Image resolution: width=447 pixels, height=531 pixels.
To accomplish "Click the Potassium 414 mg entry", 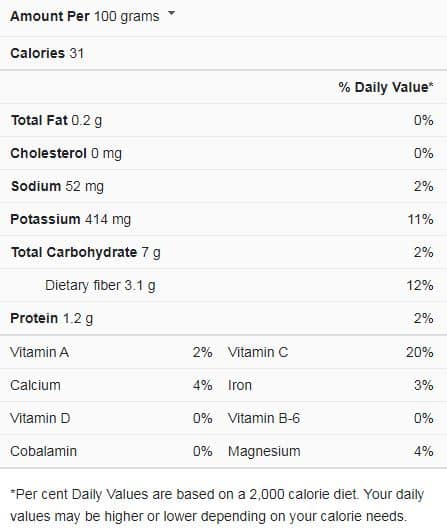I will (70, 219).
